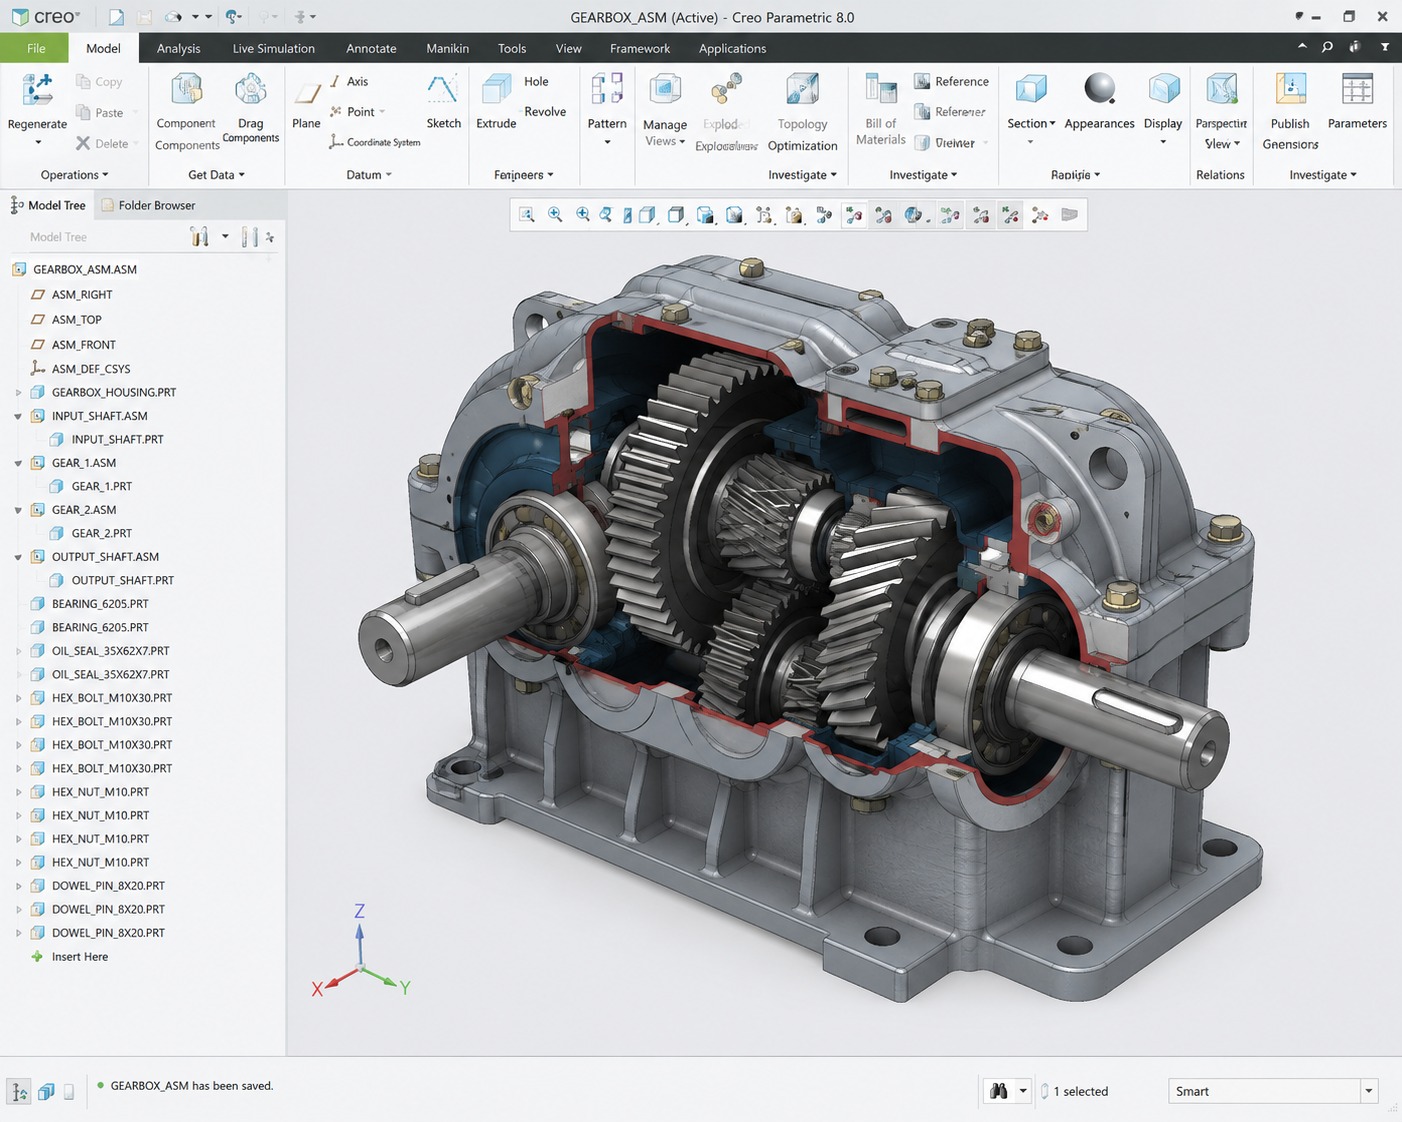Open the Get Data group dropdown

click(216, 174)
